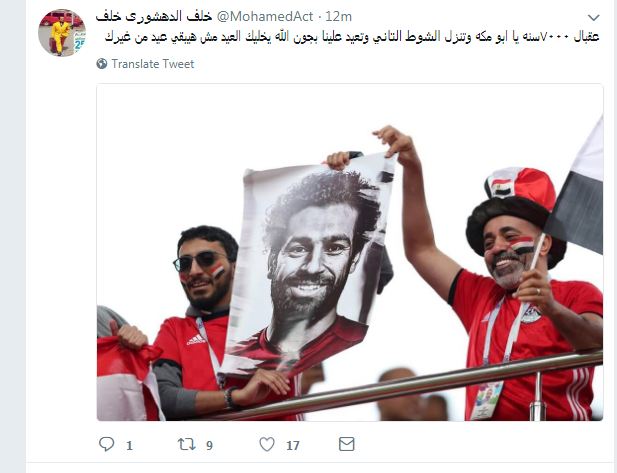
Task: Click the reply speech bubble icon
Action: tap(107, 444)
